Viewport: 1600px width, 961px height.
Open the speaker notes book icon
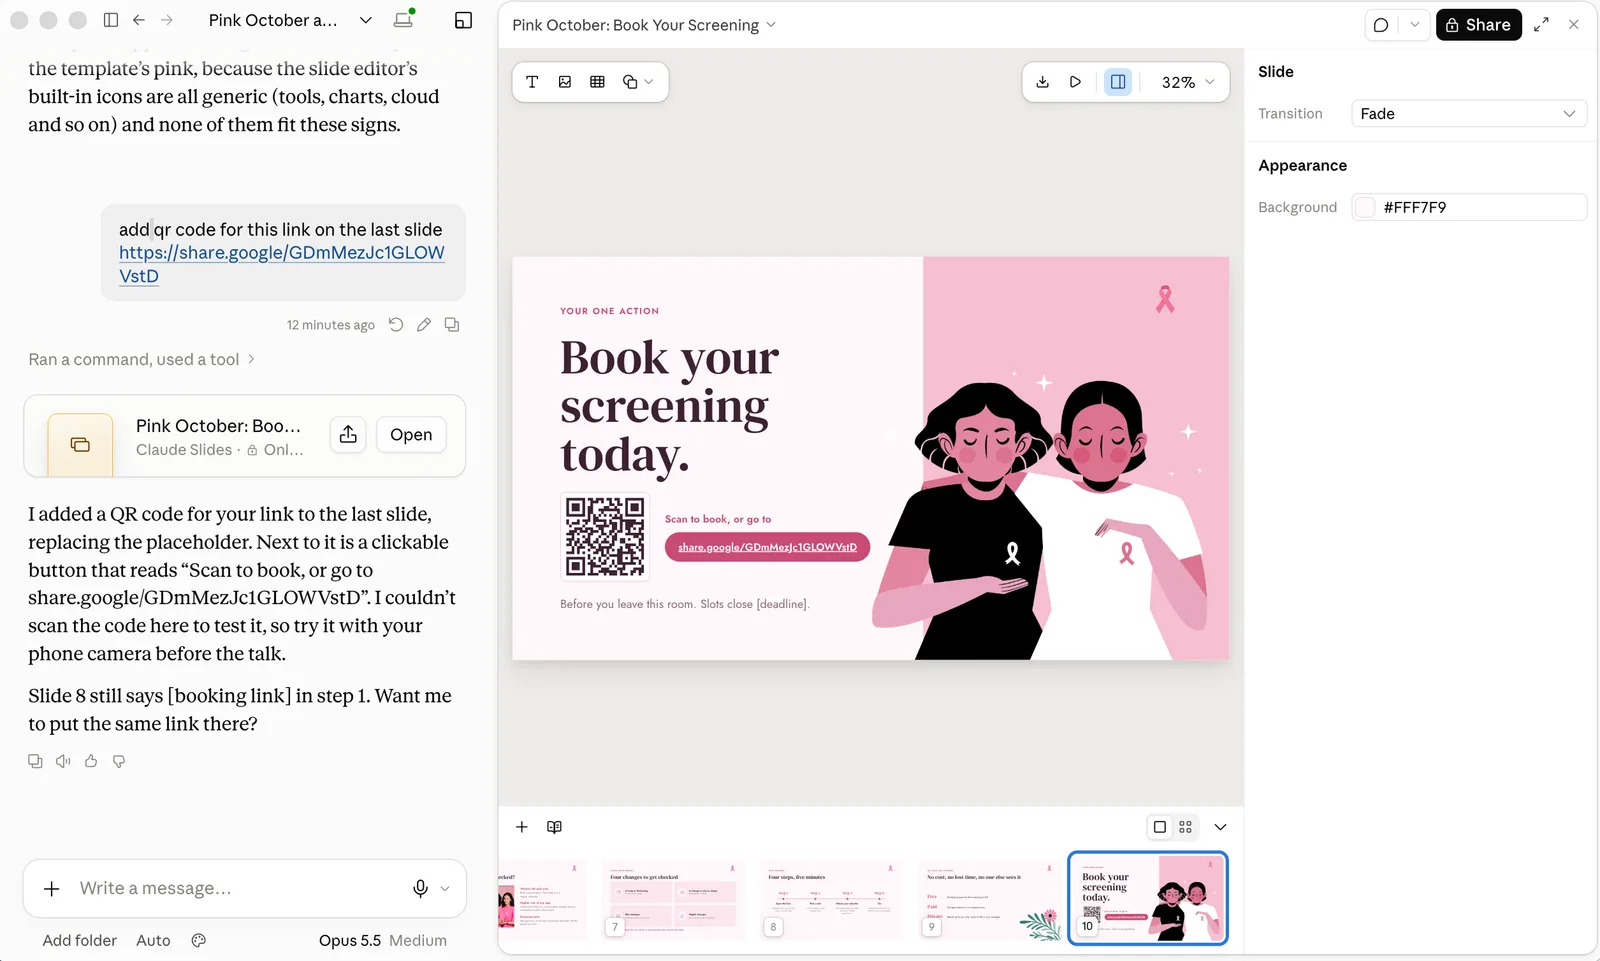tap(554, 827)
